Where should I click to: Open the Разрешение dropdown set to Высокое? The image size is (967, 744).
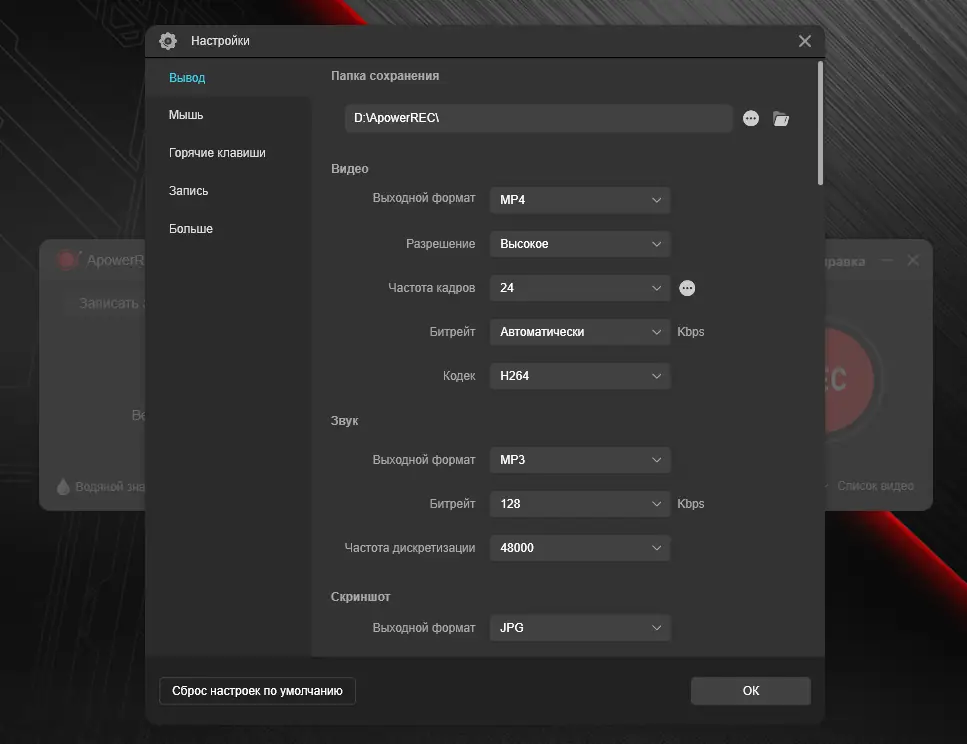point(580,244)
